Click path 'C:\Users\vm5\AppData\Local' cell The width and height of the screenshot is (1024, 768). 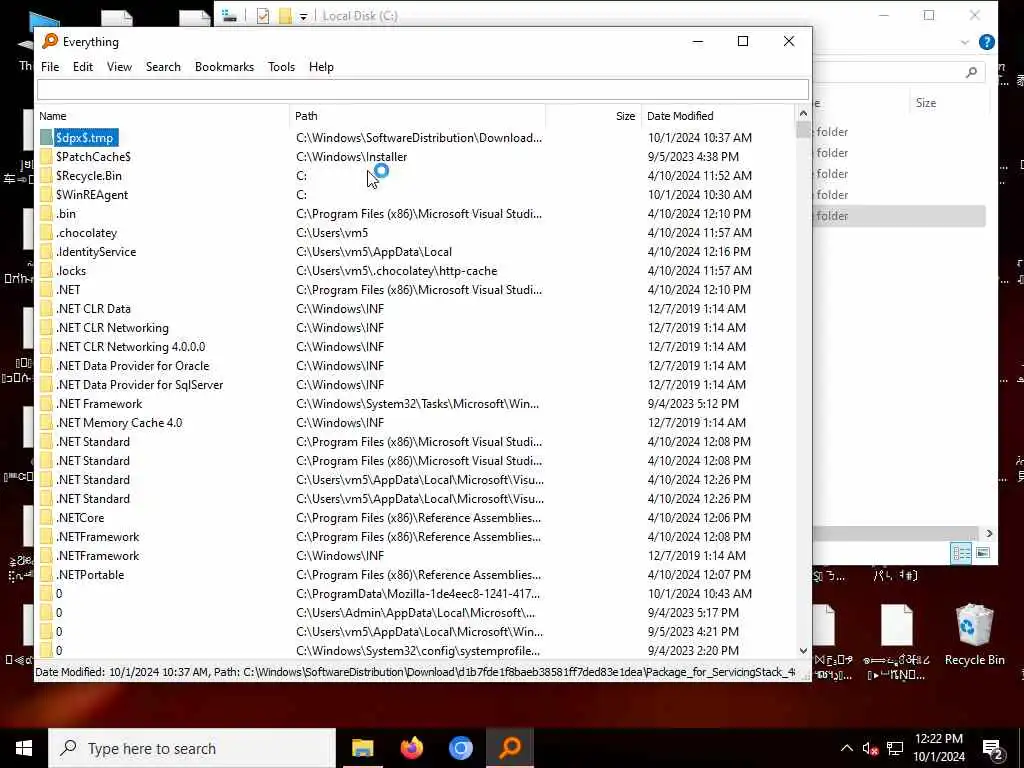click(374, 251)
